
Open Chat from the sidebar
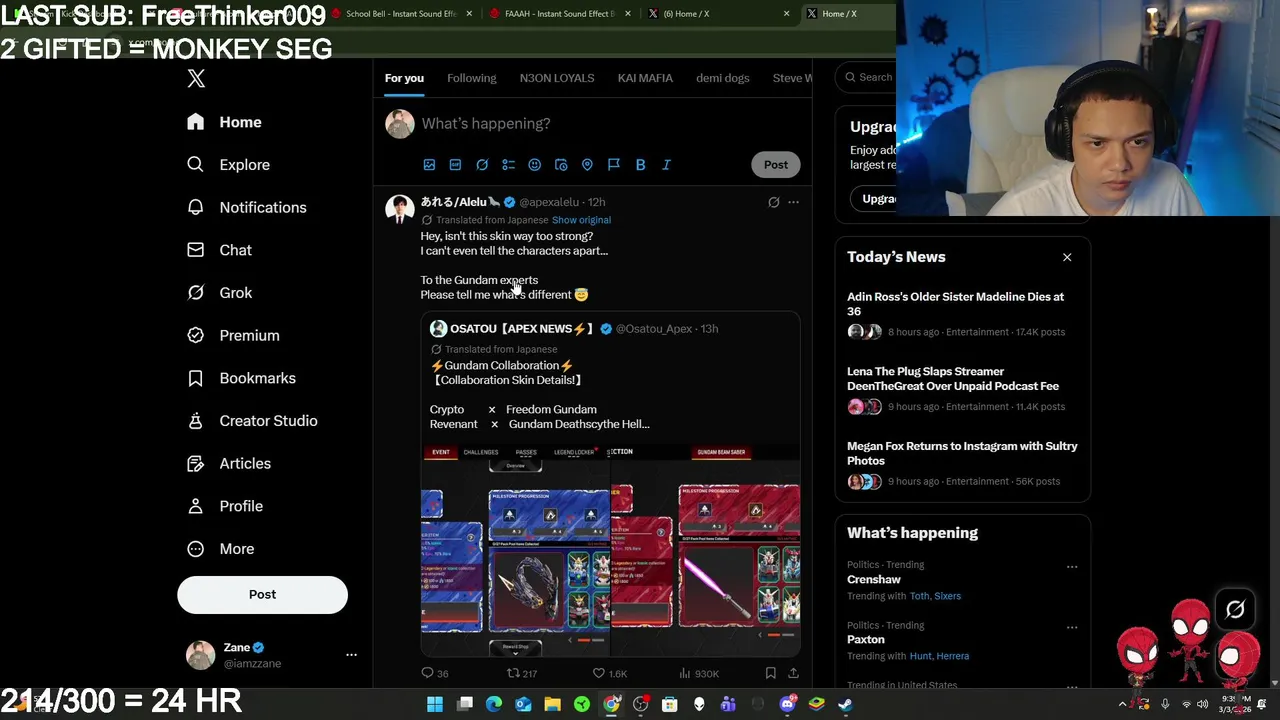pyautogui.click(x=219, y=250)
